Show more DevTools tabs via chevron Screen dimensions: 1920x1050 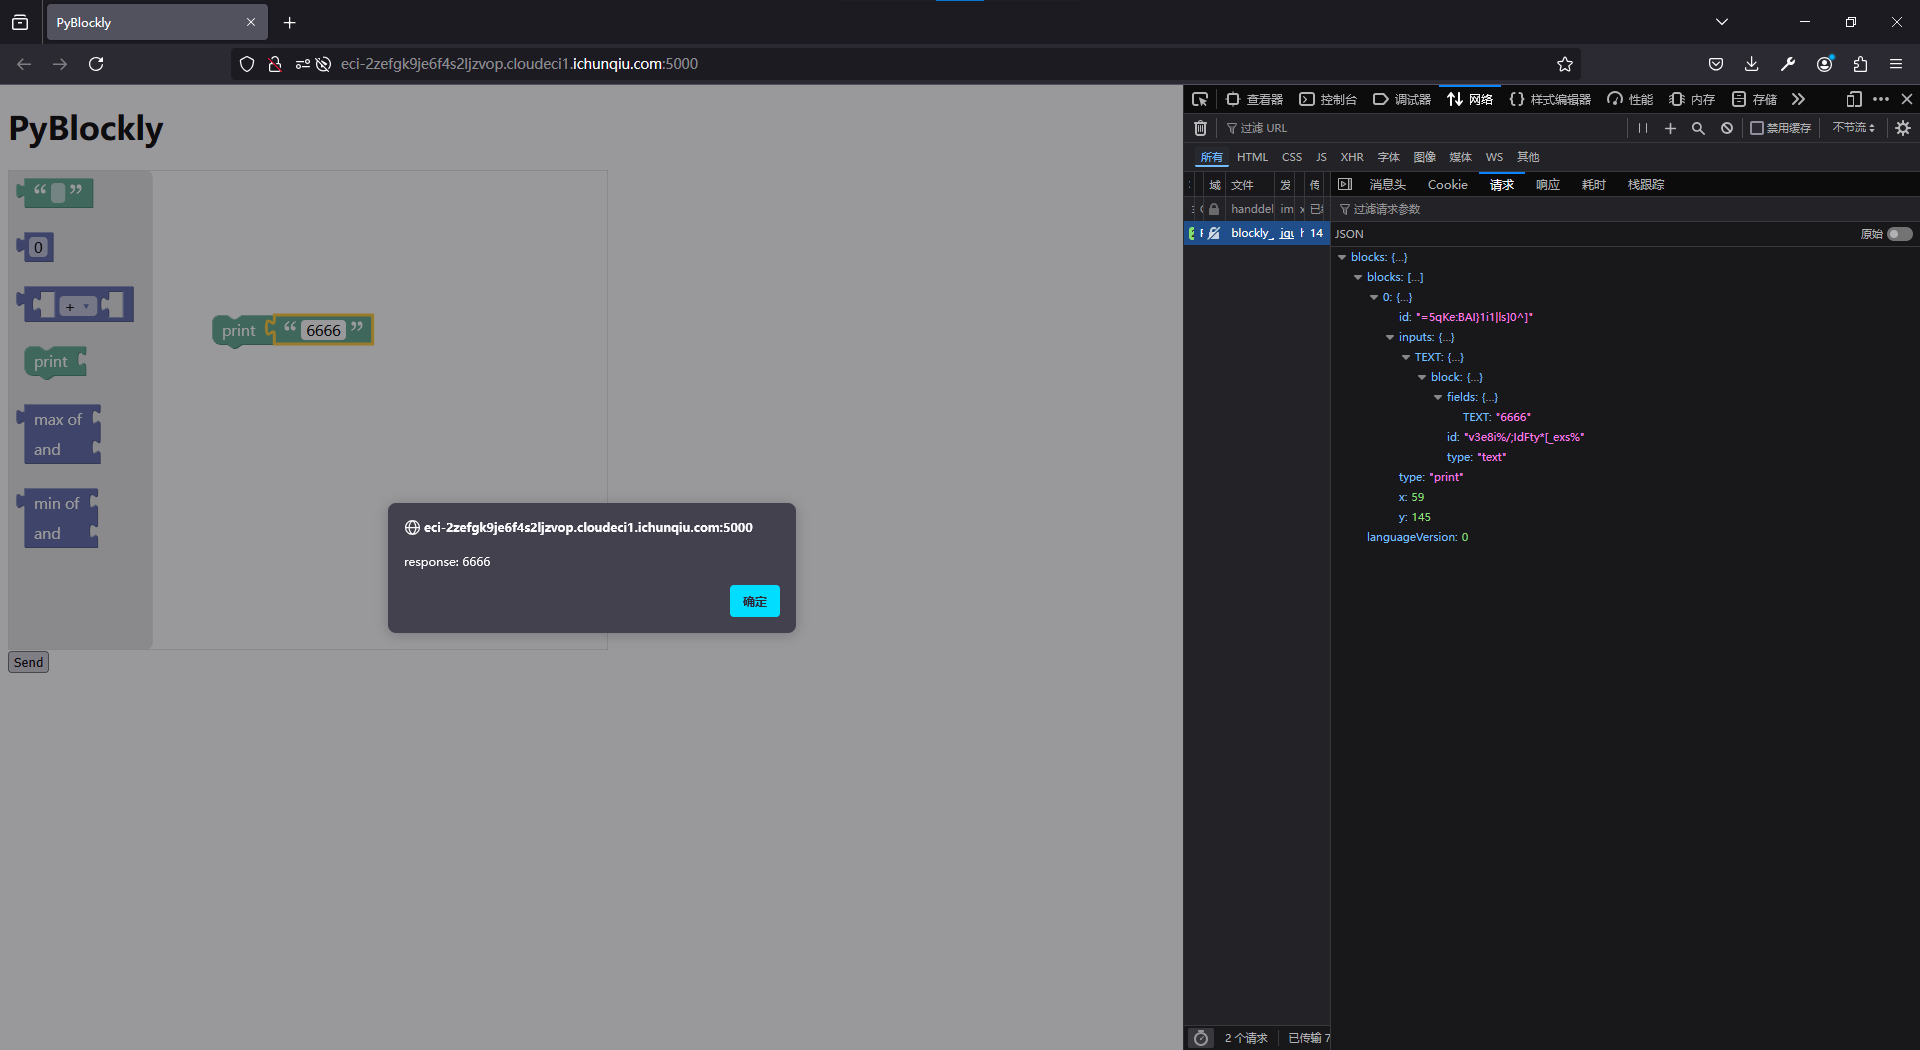pos(1798,99)
